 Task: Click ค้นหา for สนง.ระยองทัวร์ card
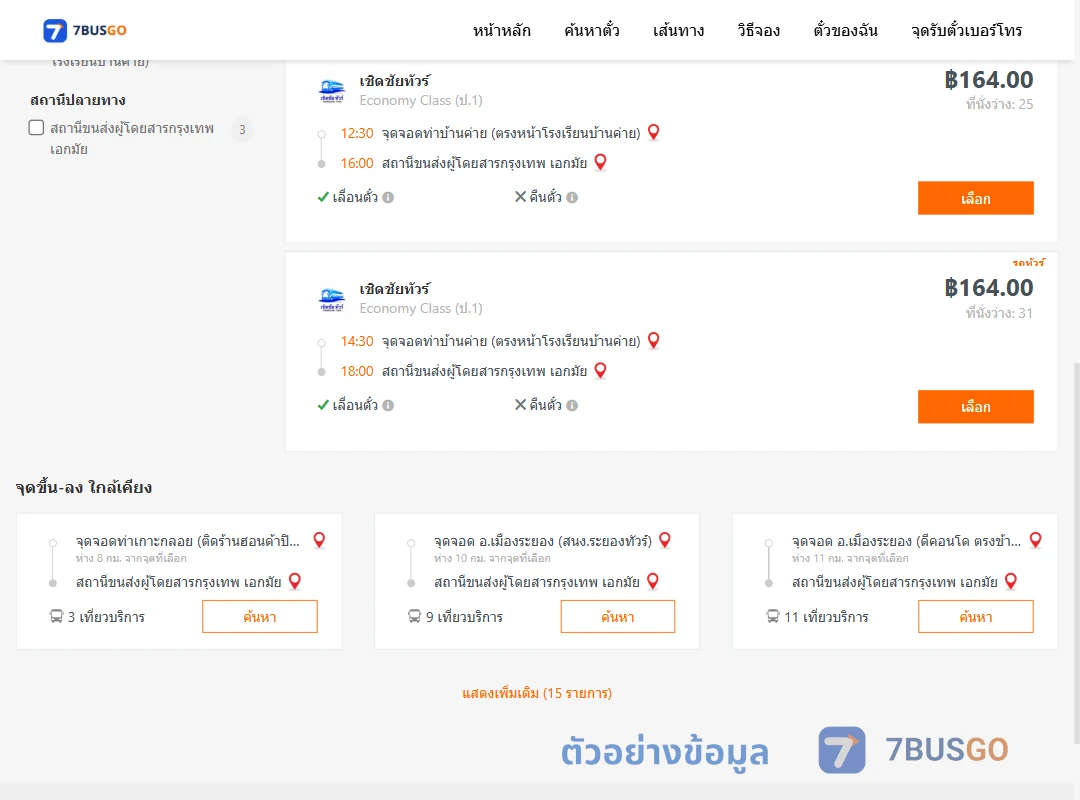coord(618,617)
